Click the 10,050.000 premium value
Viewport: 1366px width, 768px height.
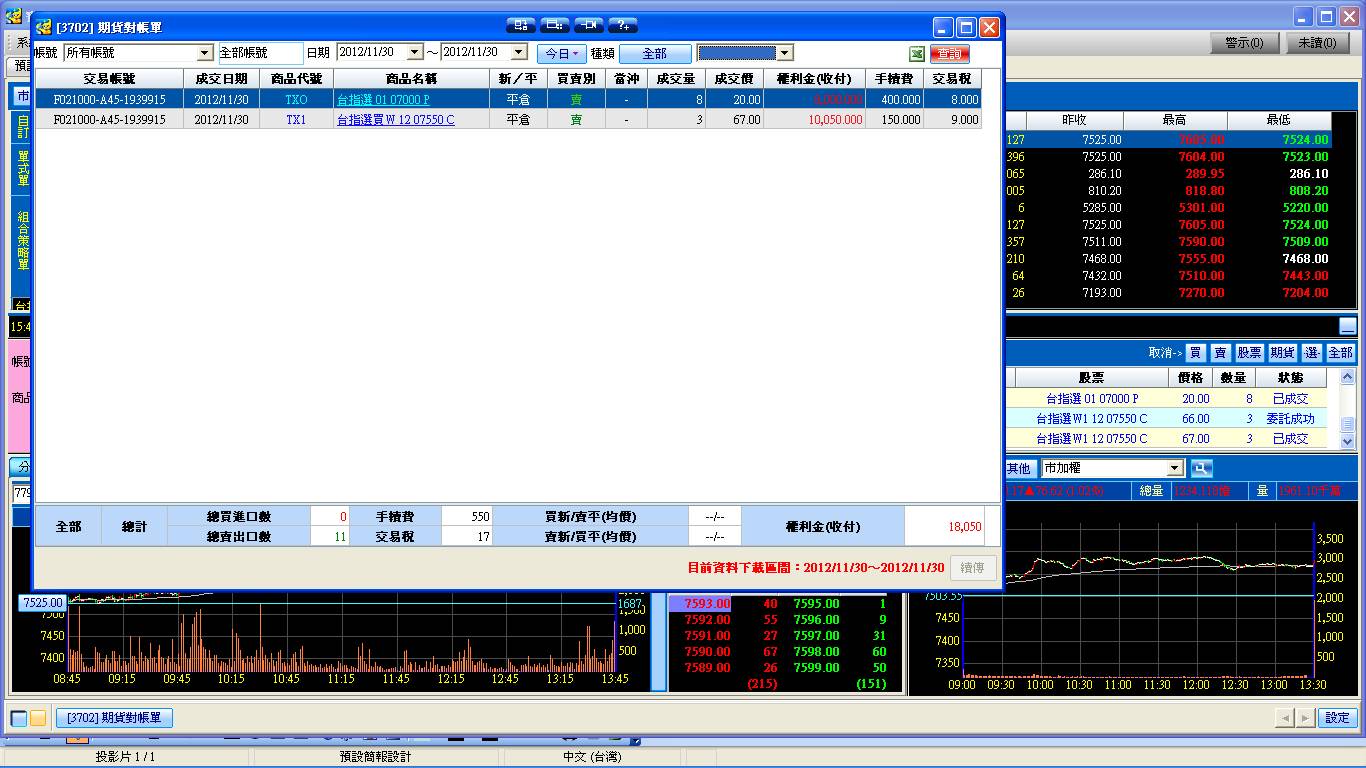click(835, 120)
